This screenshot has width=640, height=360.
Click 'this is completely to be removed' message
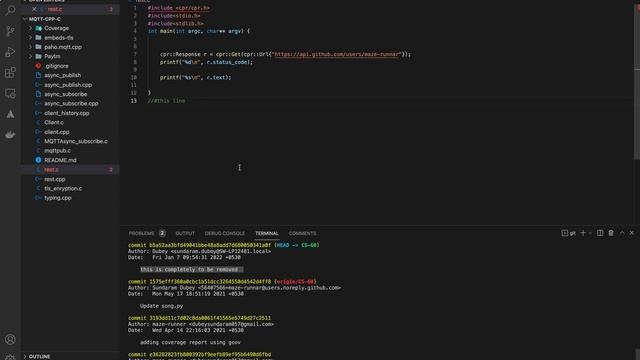[189, 269]
